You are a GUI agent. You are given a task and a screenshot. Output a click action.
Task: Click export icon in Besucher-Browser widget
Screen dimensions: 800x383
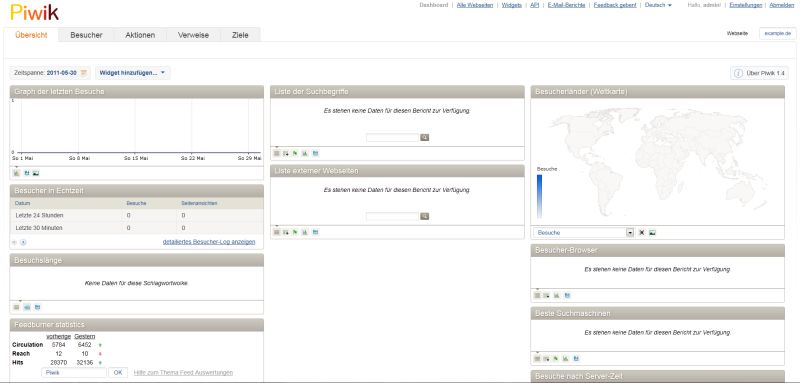[x=567, y=295]
